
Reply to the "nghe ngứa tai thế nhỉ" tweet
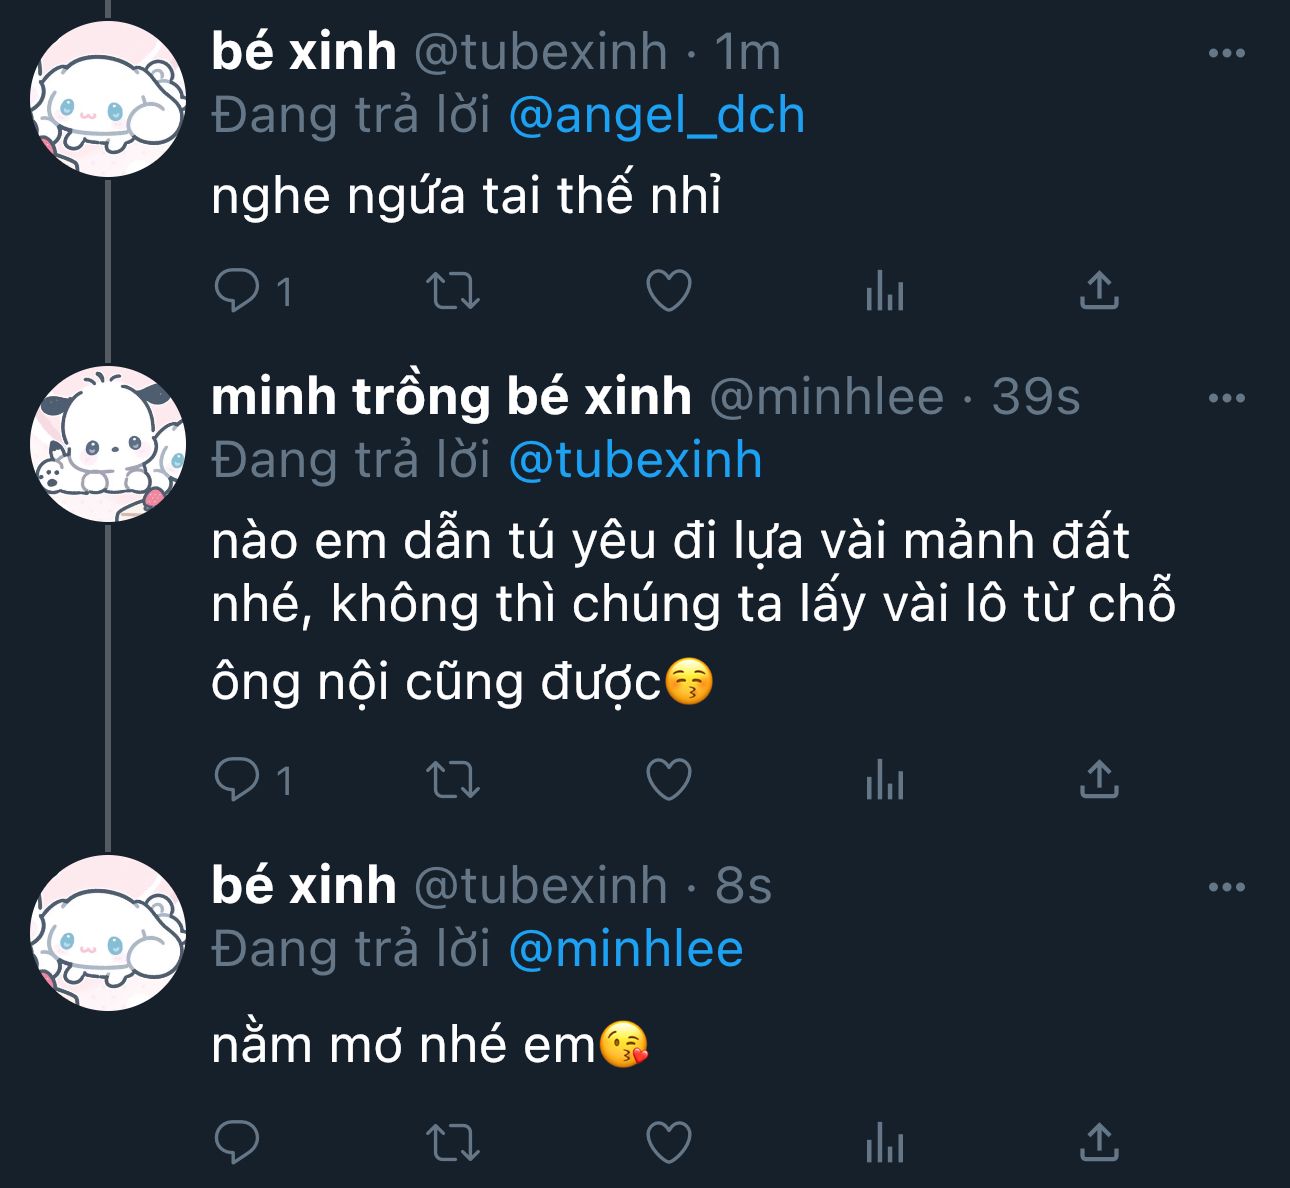(237, 291)
